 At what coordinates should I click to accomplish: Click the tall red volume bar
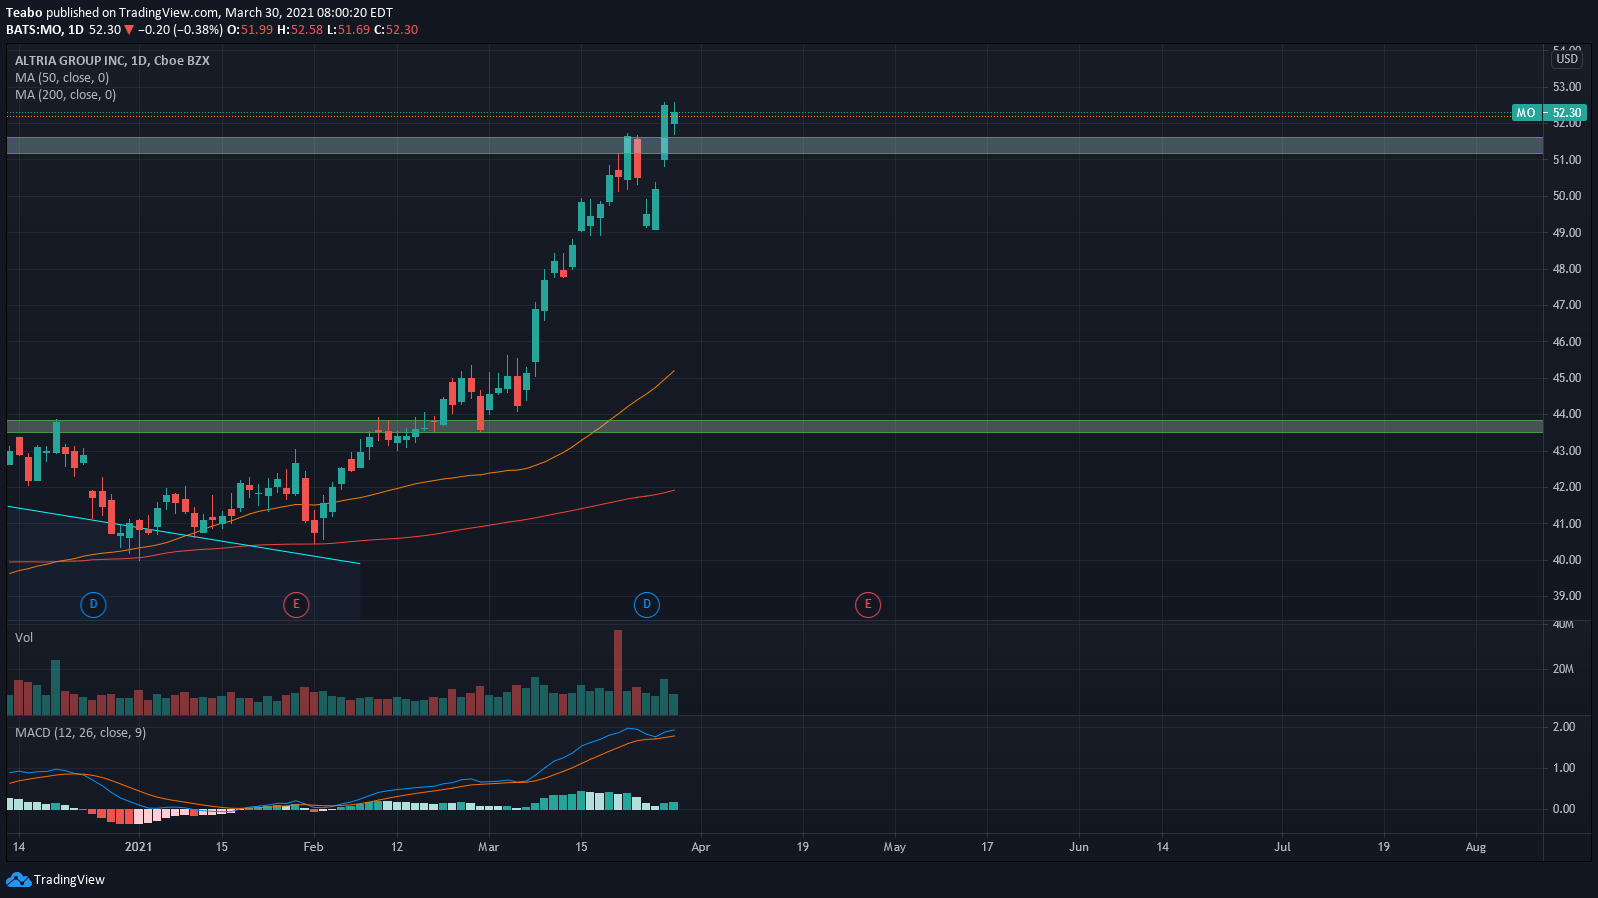(618, 672)
